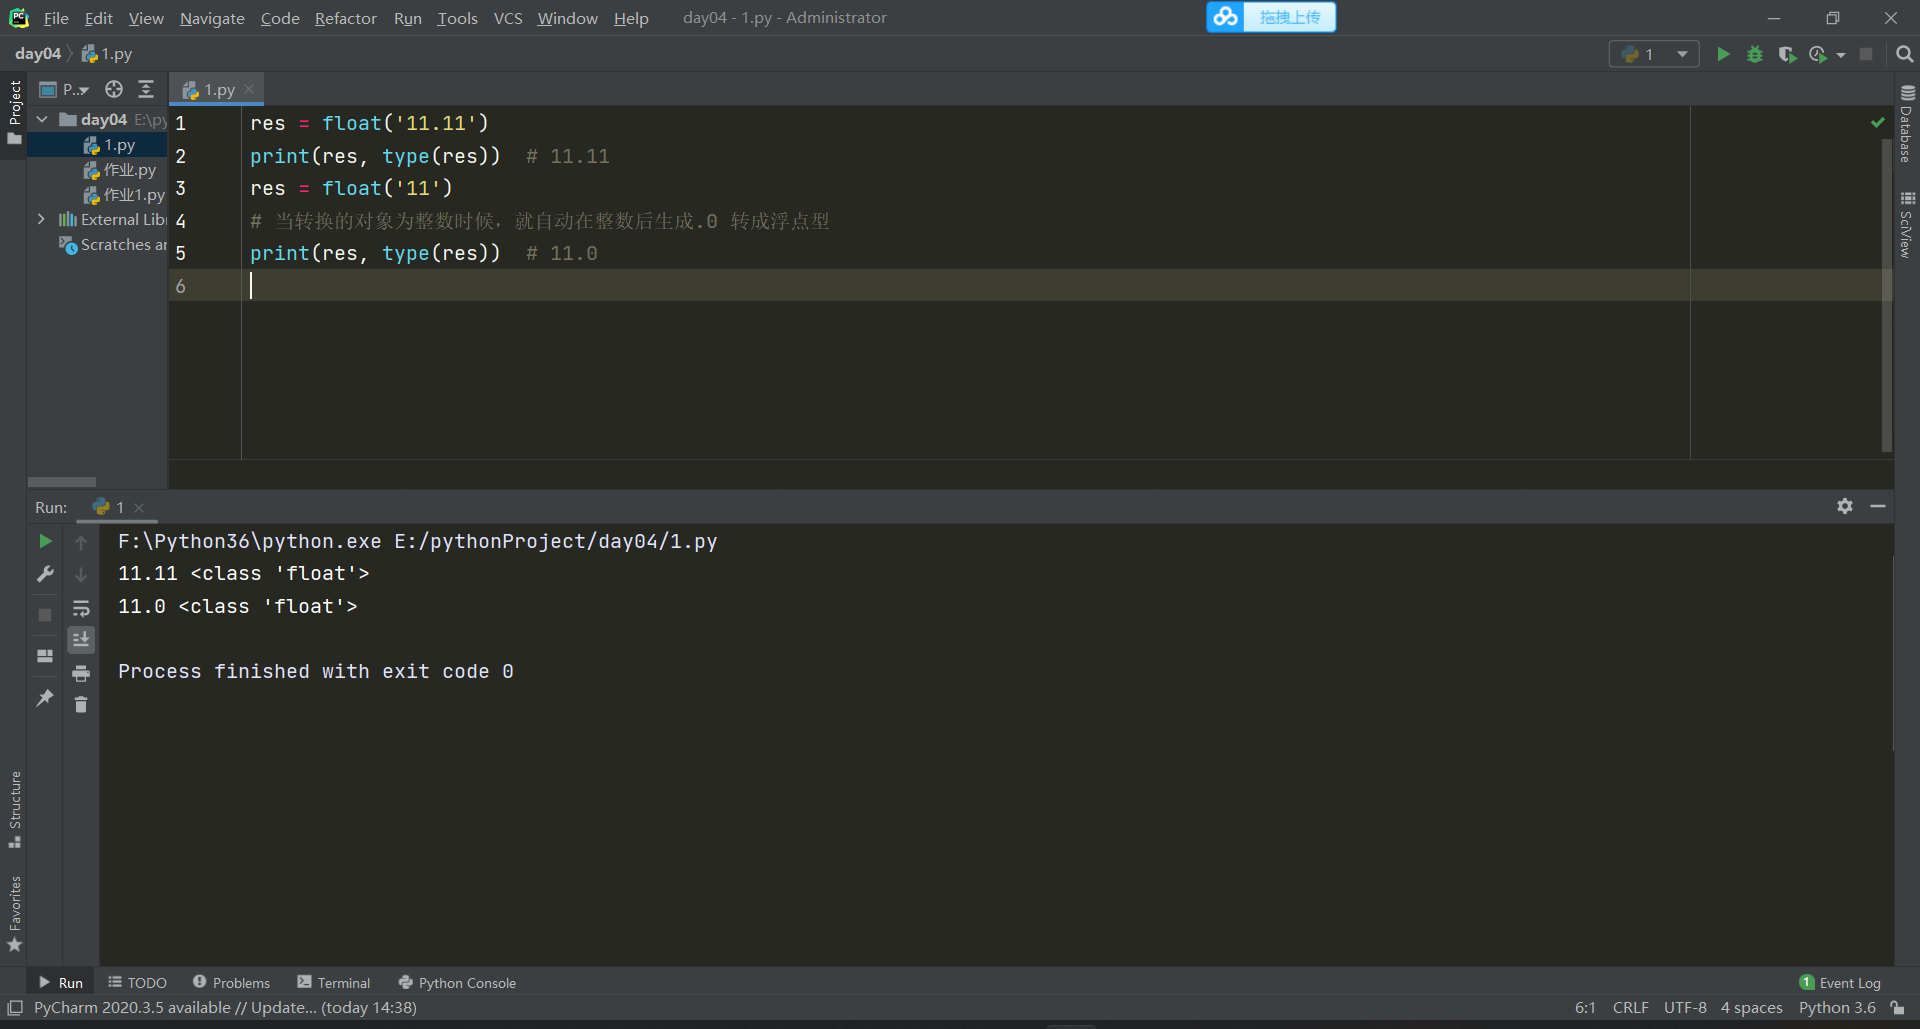Toggle pin tab in Run panel

tap(45, 698)
